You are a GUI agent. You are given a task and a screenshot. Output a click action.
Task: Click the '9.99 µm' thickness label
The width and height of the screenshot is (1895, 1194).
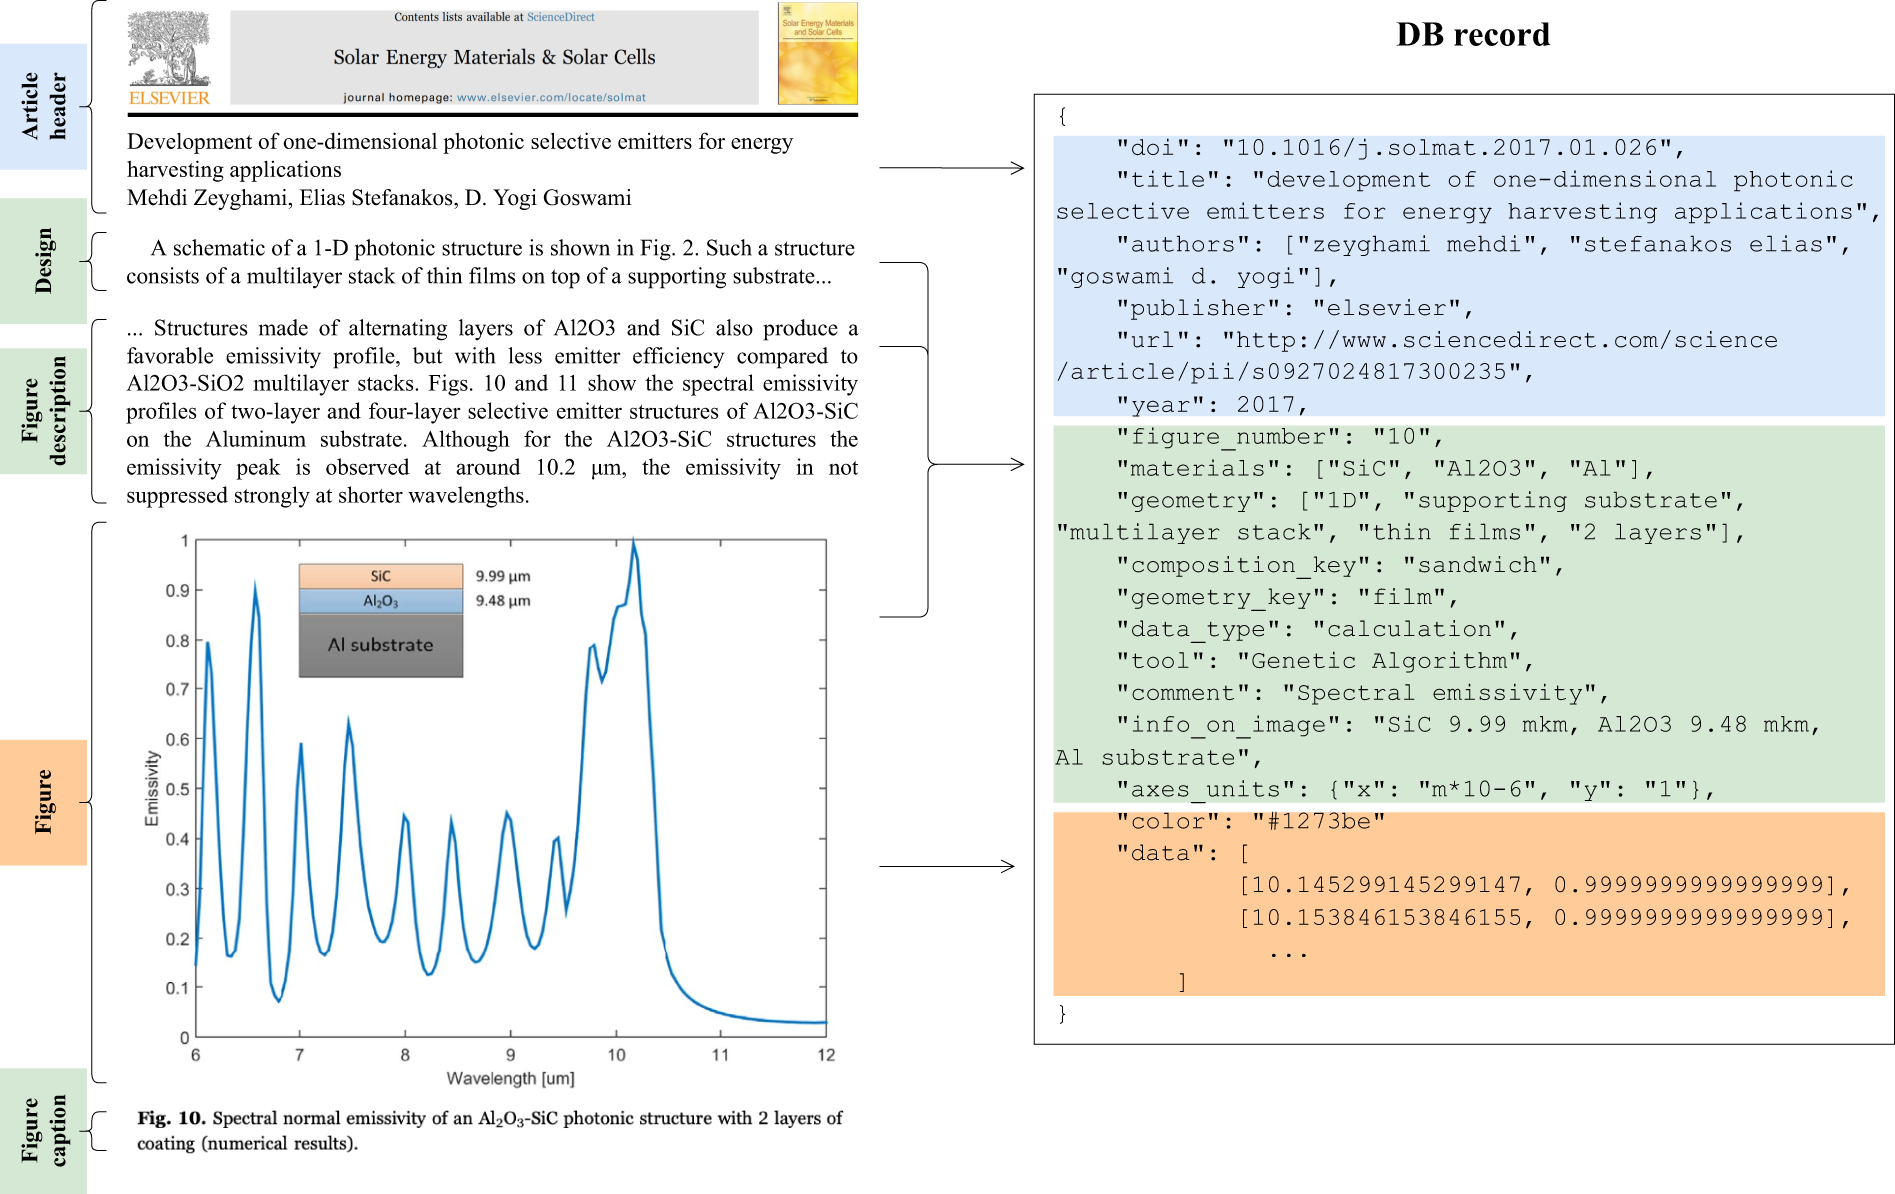503,576
